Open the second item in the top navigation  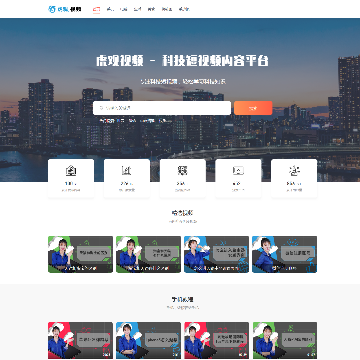110,9
